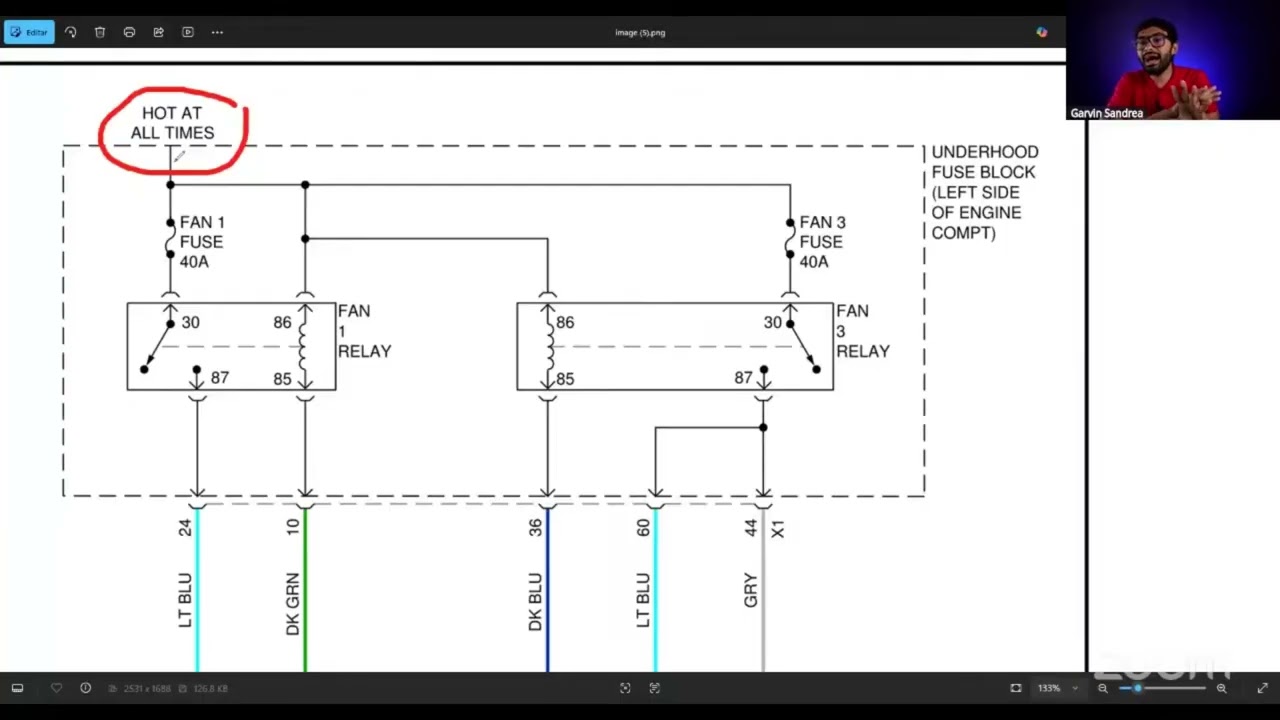
Task: Open the Editar image editor
Action: pos(29,32)
